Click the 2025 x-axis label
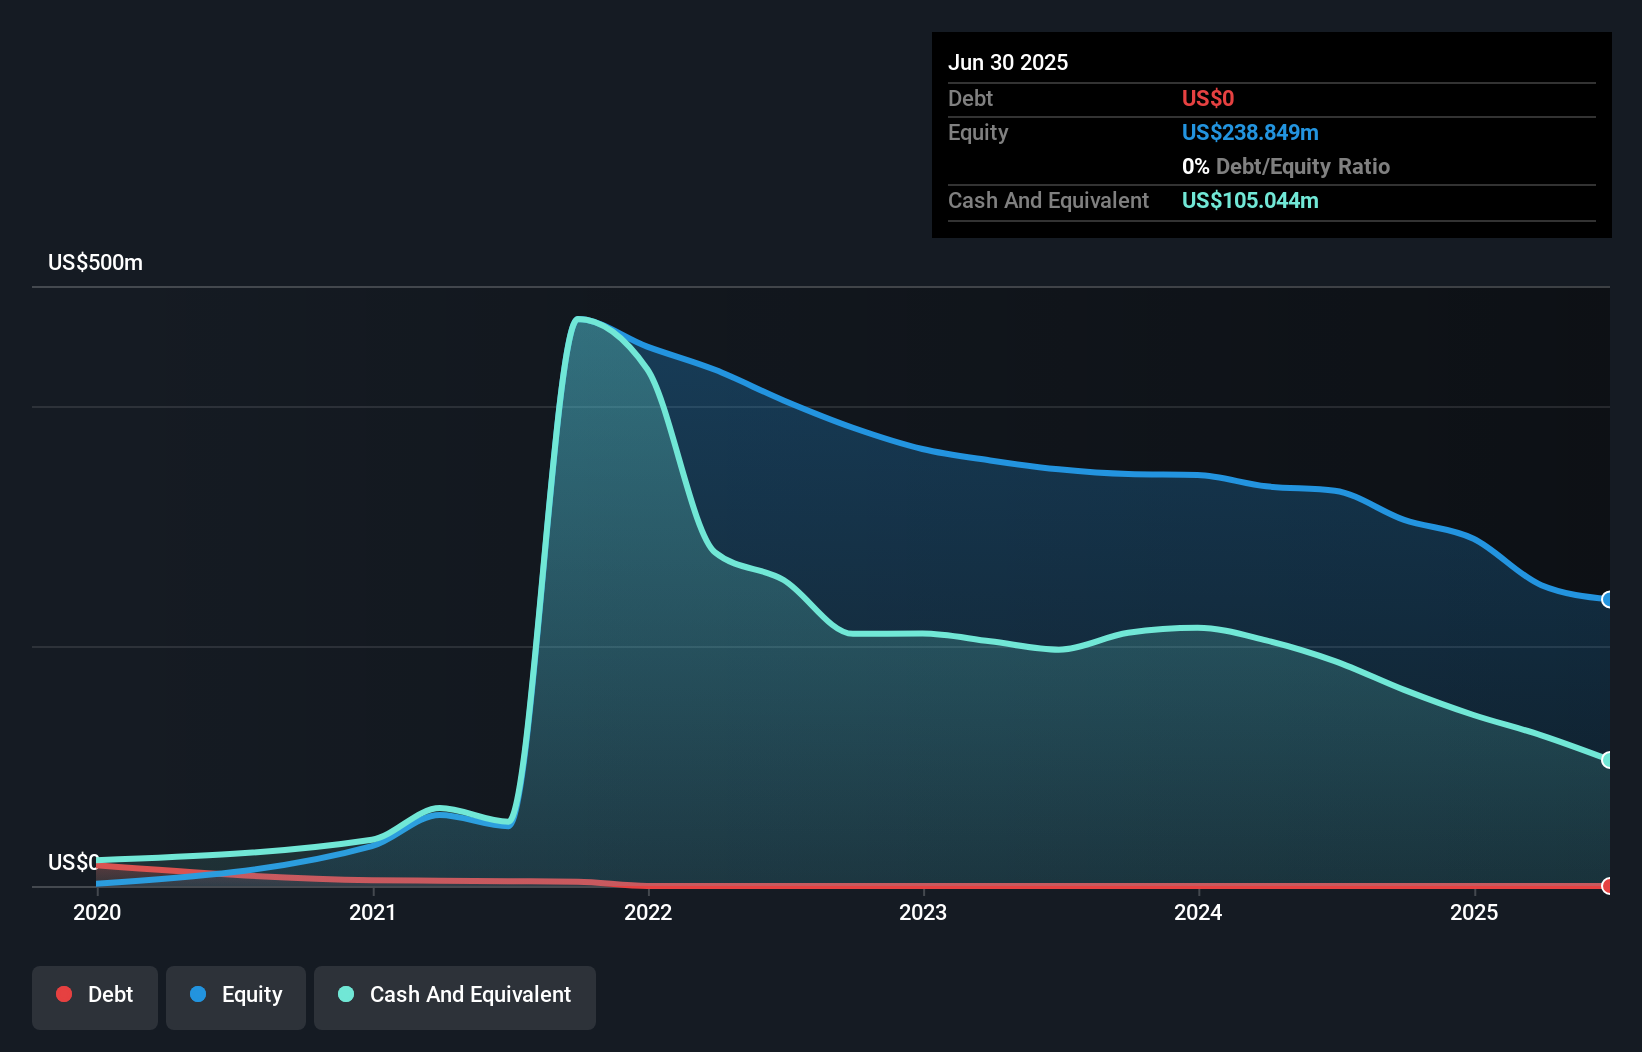This screenshot has height=1052, width=1642. (x=1474, y=912)
